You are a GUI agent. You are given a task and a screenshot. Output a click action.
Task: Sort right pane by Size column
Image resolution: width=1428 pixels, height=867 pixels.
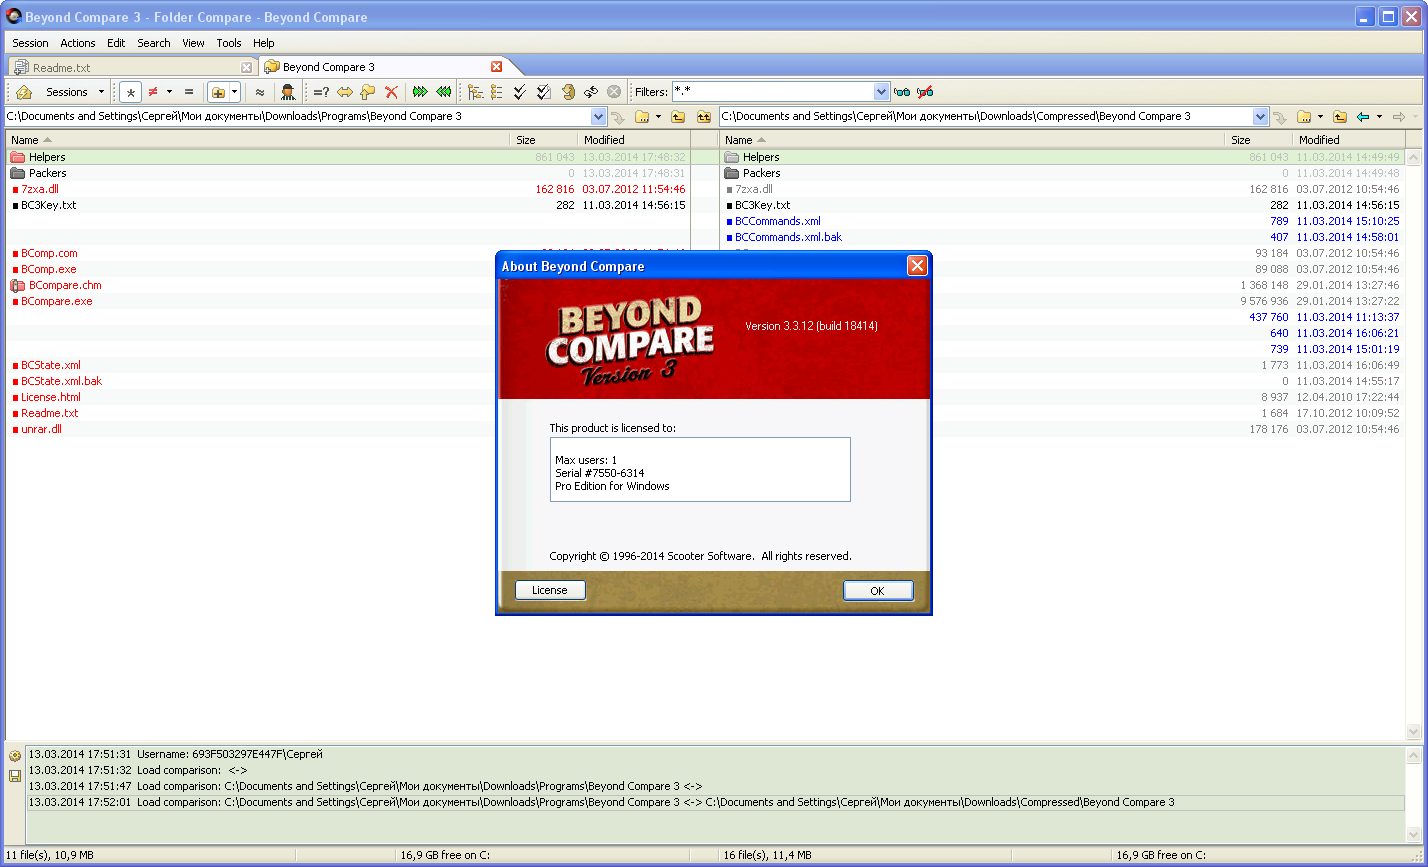[x=1258, y=140]
